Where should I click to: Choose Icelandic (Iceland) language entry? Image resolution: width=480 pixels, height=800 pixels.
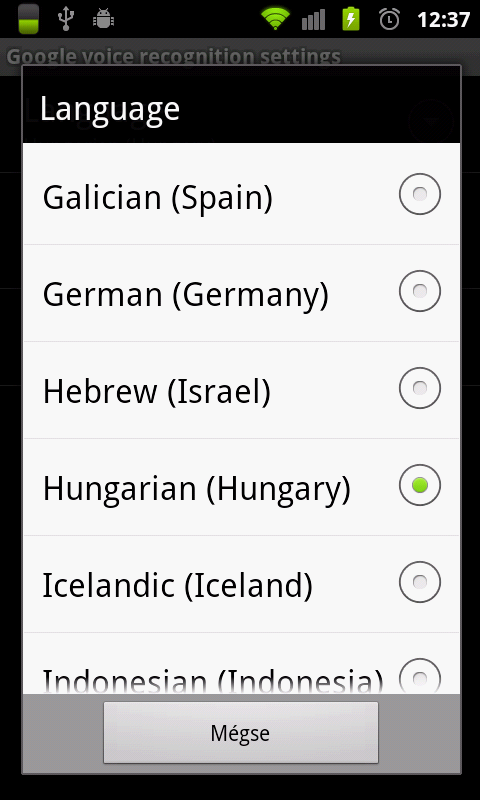[241, 584]
